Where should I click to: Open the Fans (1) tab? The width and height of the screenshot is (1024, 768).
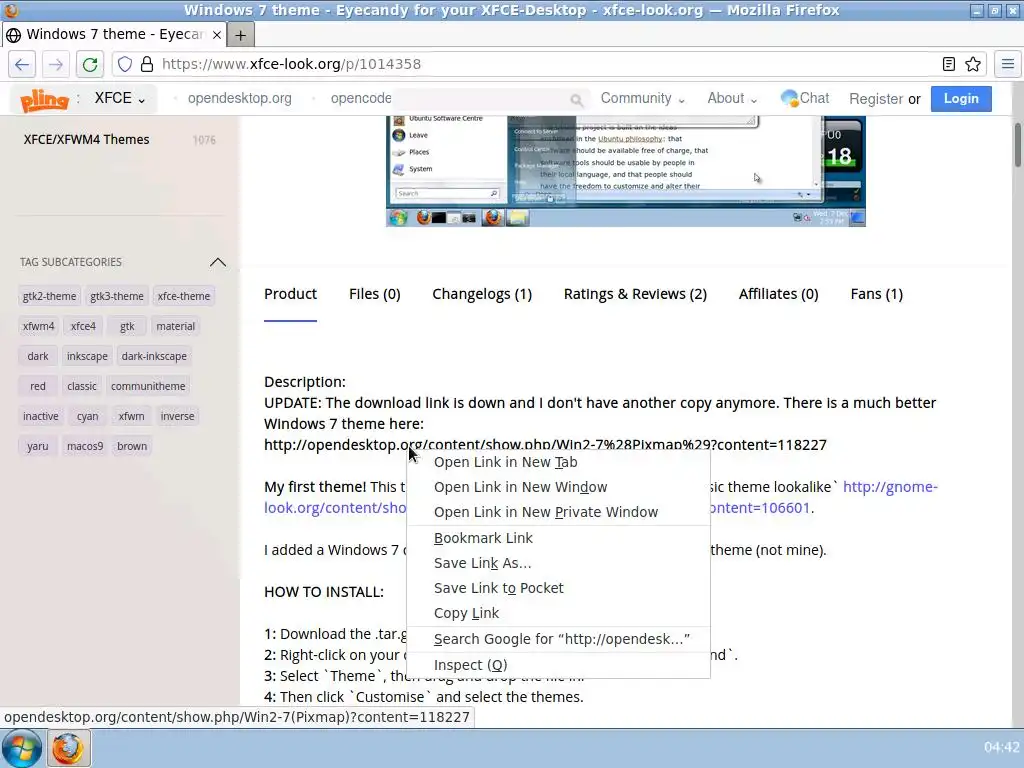coord(876,294)
